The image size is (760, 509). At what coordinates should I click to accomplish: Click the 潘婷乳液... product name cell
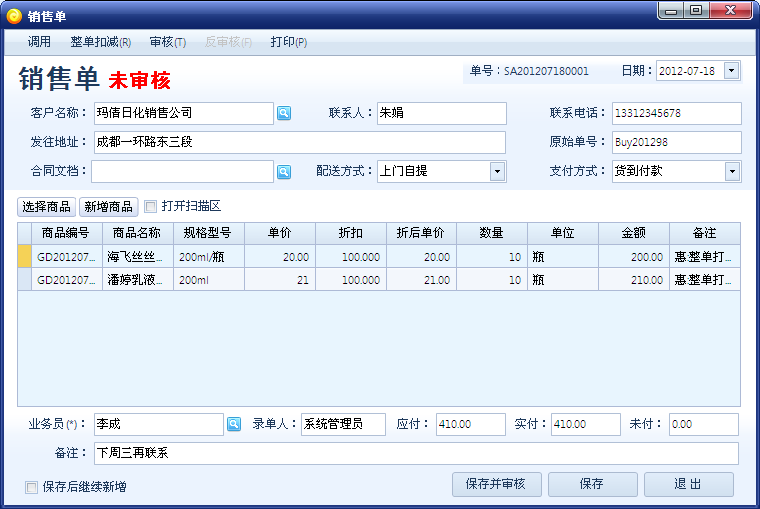tap(138, 280)
